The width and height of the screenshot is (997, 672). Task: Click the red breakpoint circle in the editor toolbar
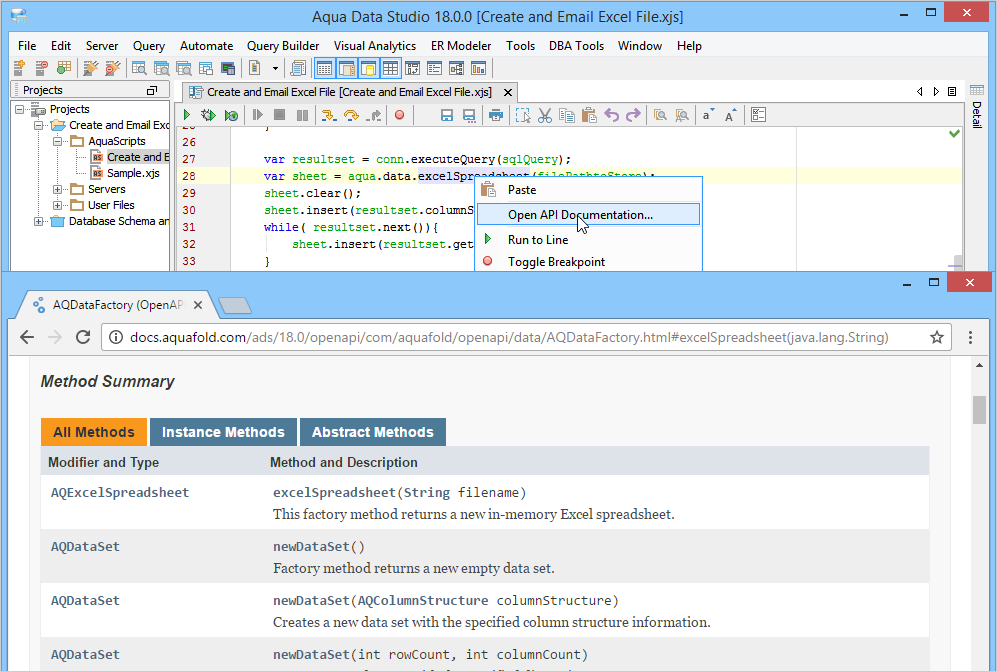pyautogui.click(x=399, y=115)
